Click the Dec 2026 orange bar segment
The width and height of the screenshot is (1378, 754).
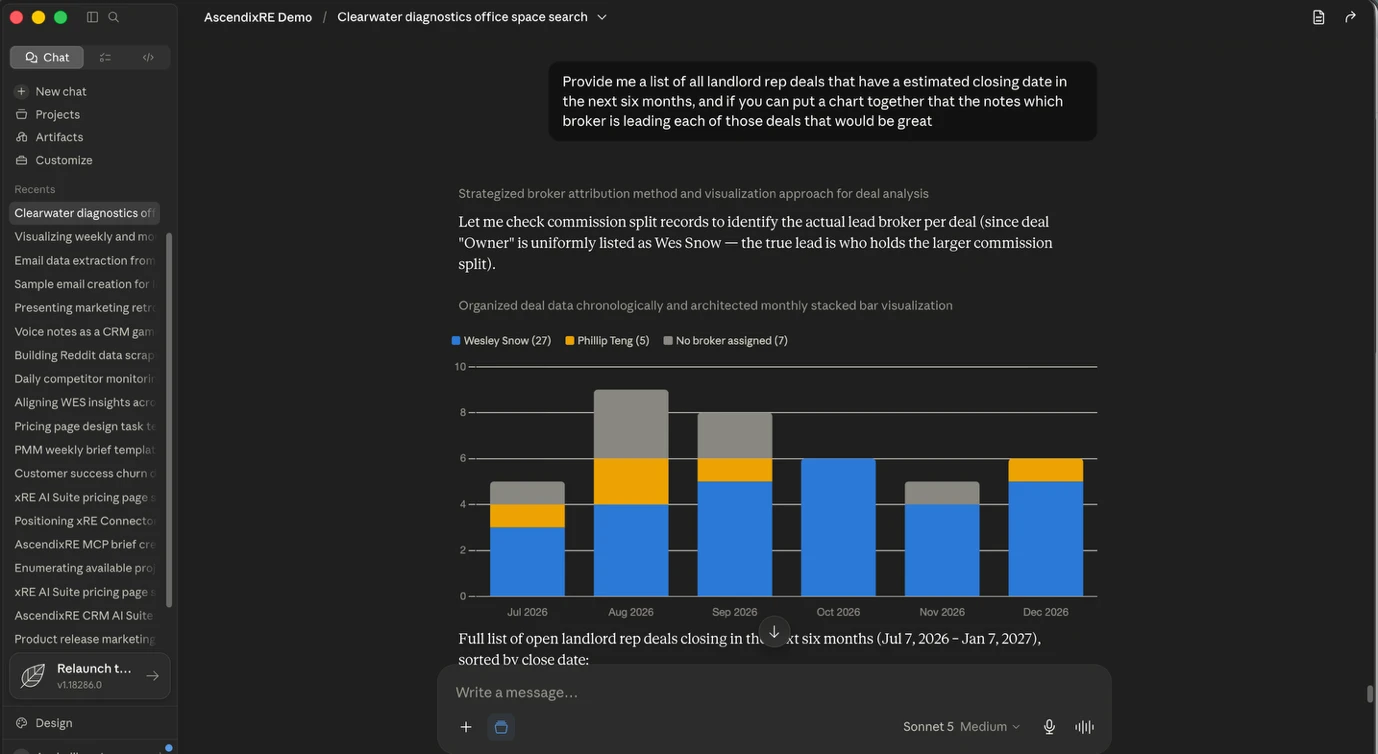1046,470
